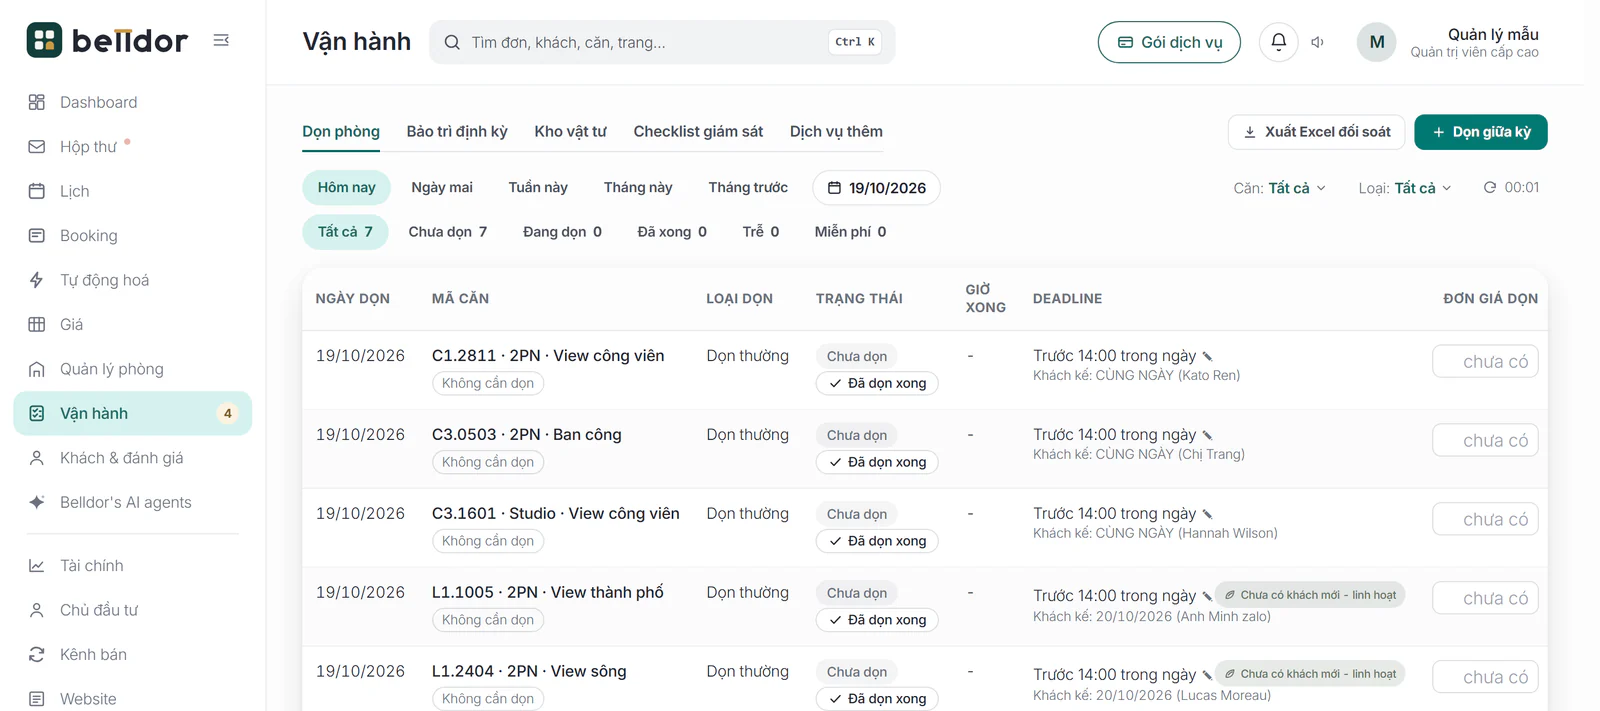Filter by Đang dọn status
This screenshot has height=711, width=1600.
pos(562,232)
